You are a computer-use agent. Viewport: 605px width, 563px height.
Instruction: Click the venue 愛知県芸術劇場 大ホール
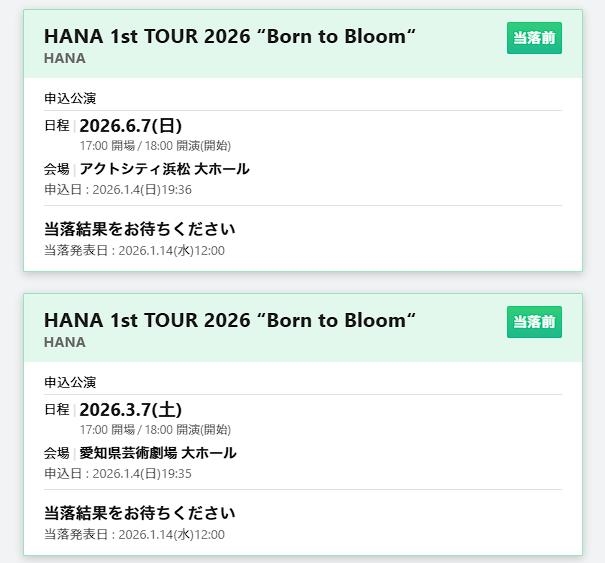click(158, 453)
